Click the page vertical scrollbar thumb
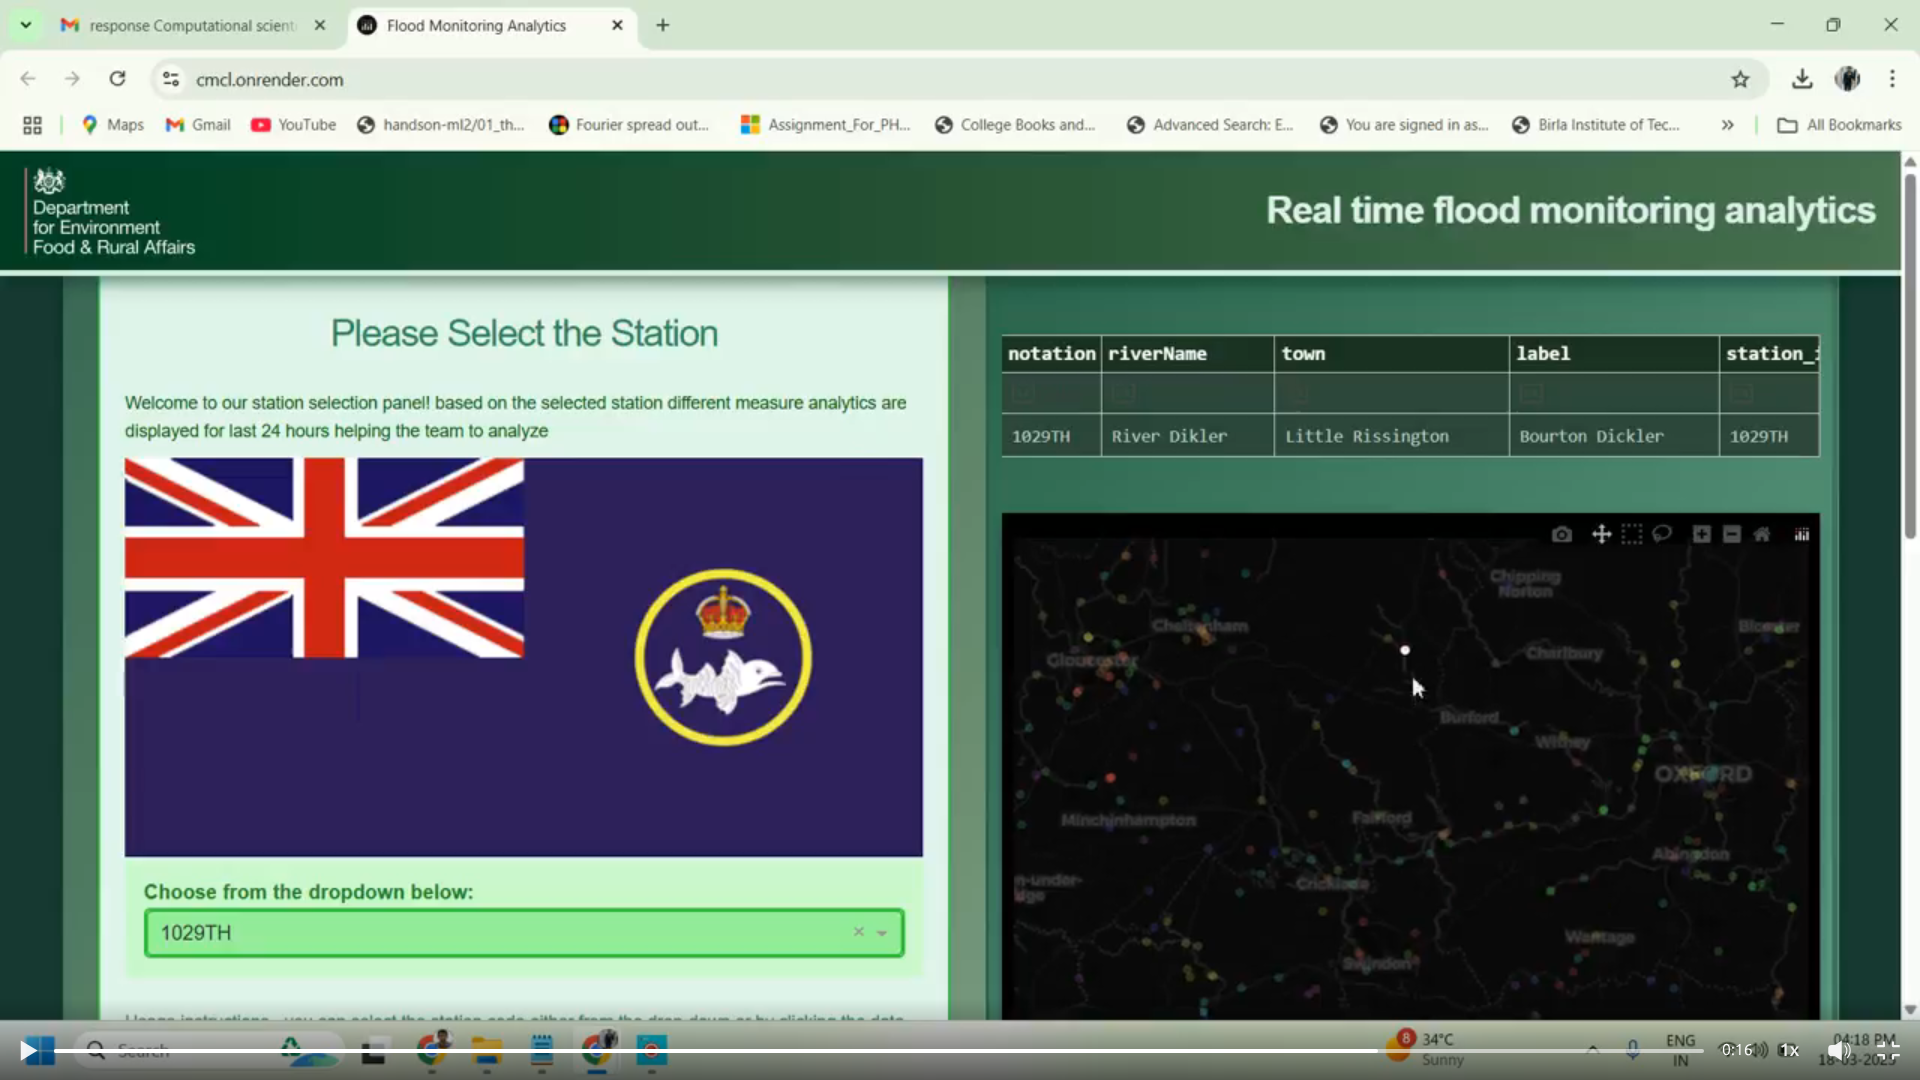This screenshot has height=1080, width=1920. (x=1910, y=357)
